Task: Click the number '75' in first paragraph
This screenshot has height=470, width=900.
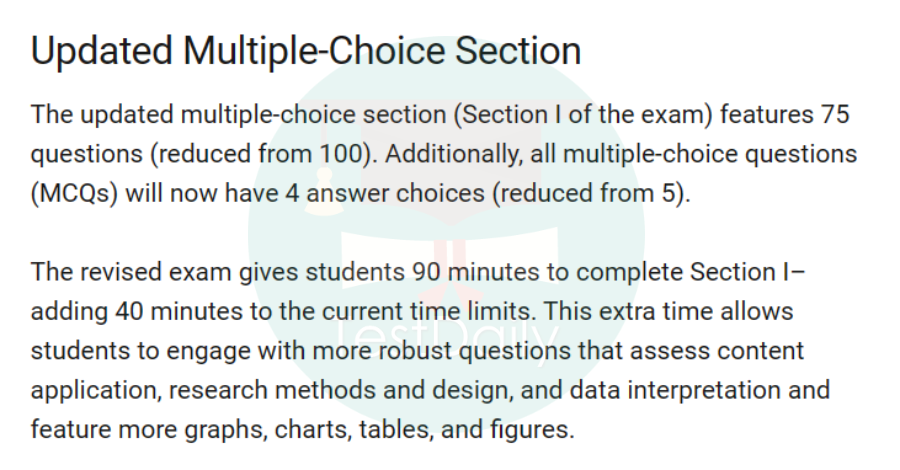Action: [x=835, y=114]
